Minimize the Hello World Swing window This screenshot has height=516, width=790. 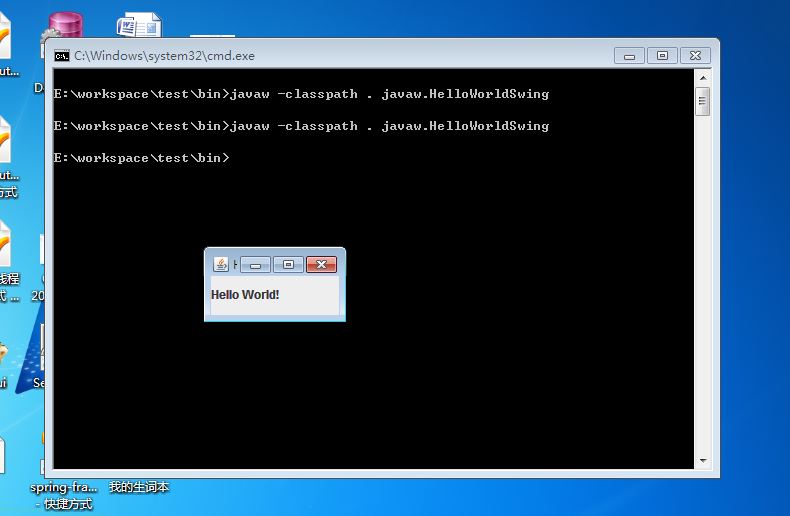pos(255,265)
